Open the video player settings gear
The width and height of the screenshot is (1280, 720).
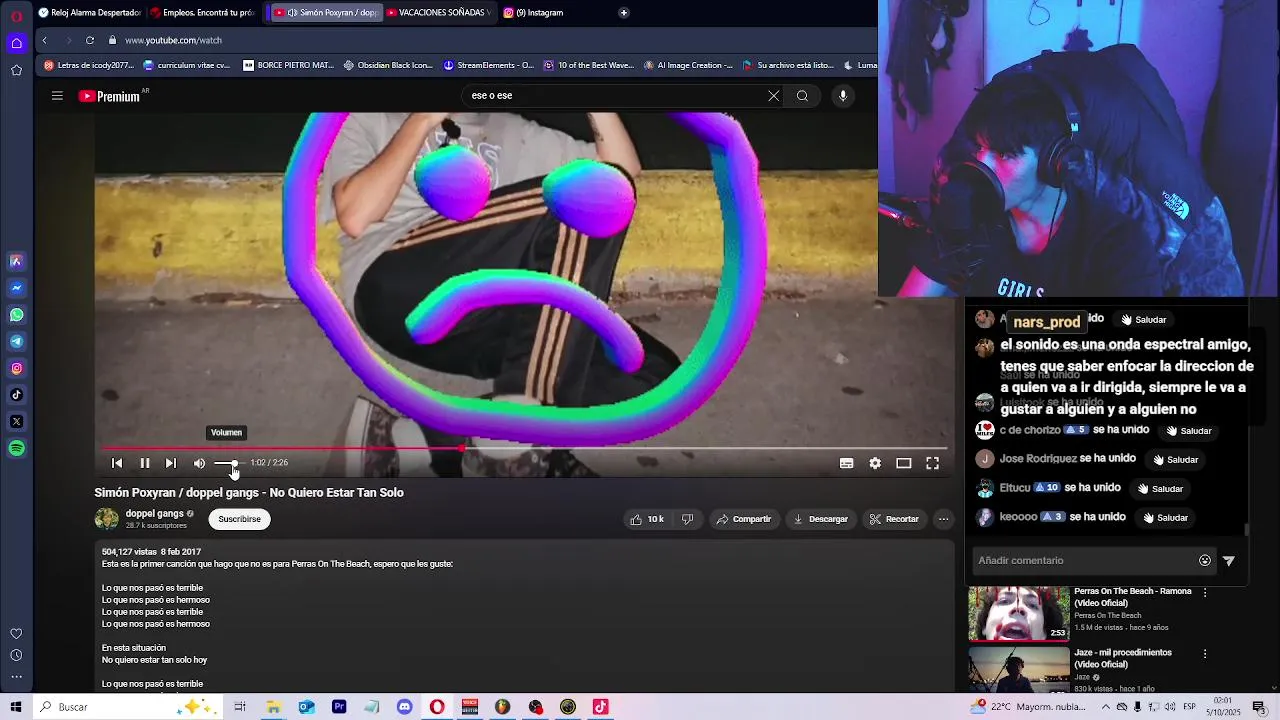click(875, 463)
